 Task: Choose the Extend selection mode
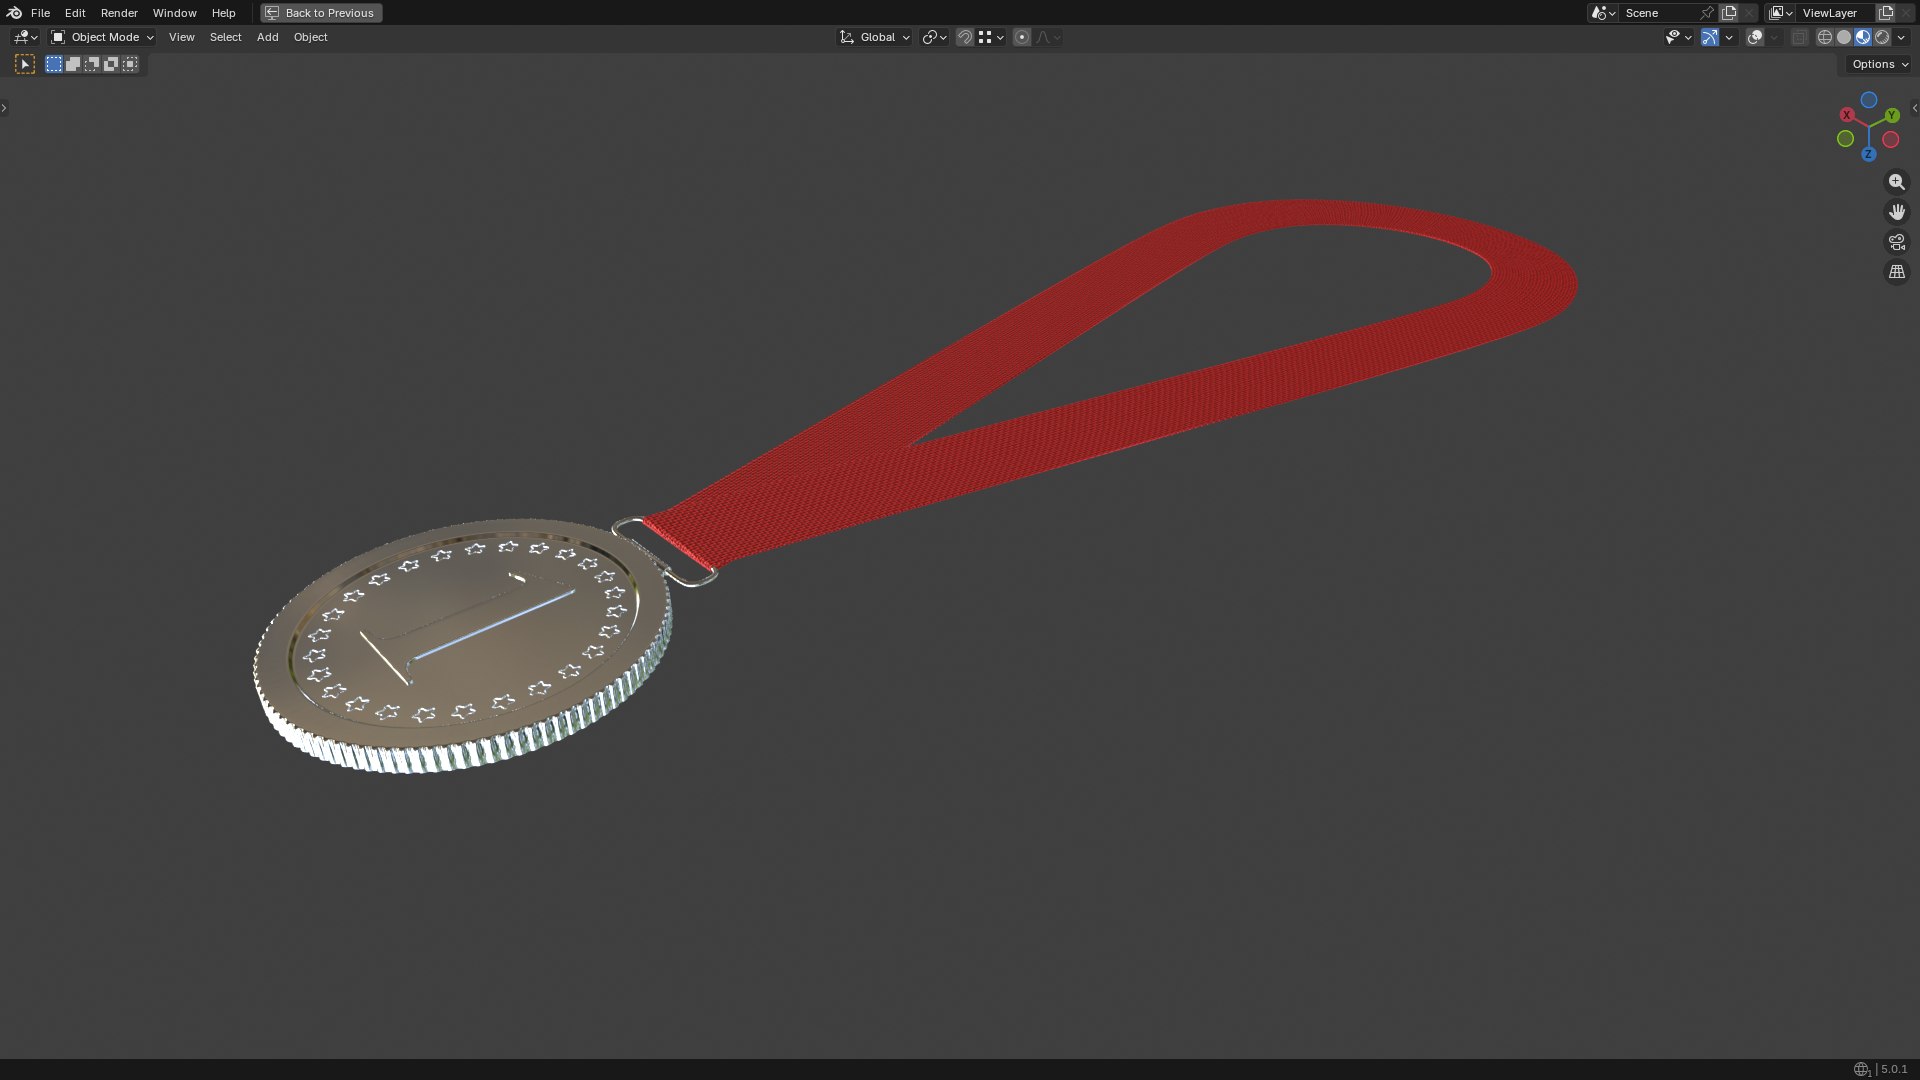[73, 64]
